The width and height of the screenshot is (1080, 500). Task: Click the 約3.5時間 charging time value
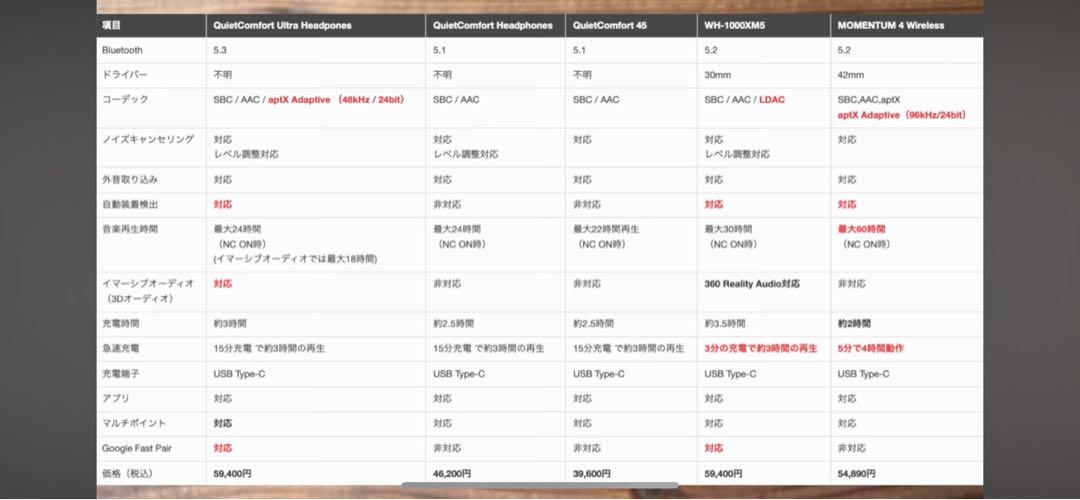pos(725,323)
